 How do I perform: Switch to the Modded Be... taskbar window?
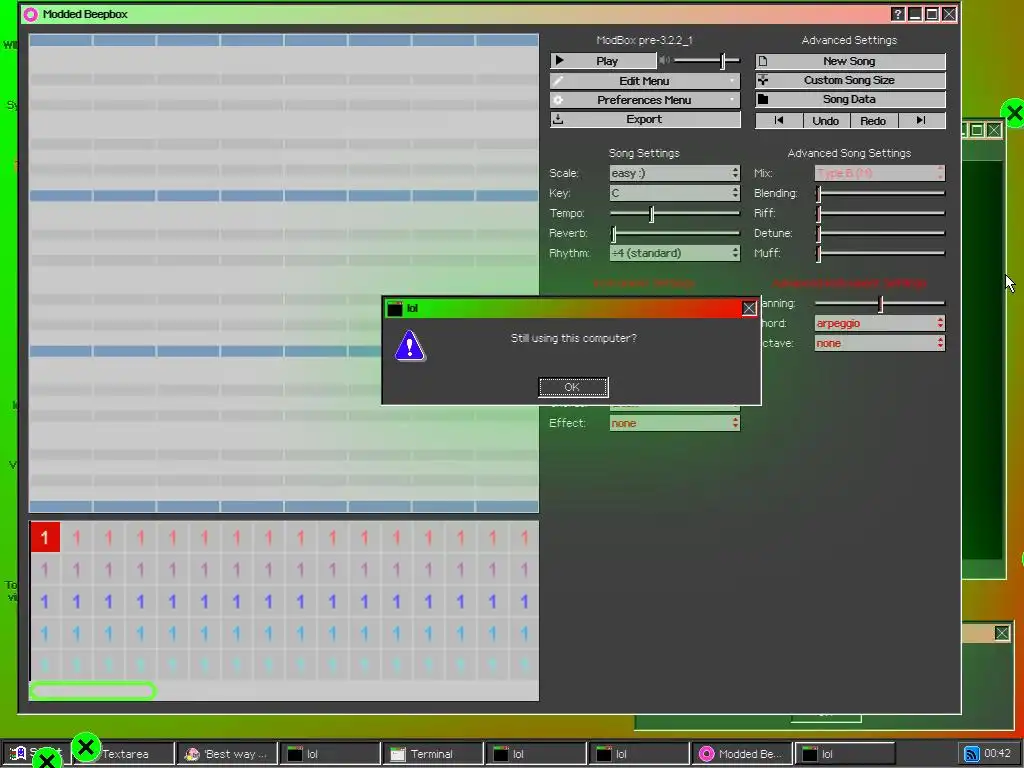(743, 754)
